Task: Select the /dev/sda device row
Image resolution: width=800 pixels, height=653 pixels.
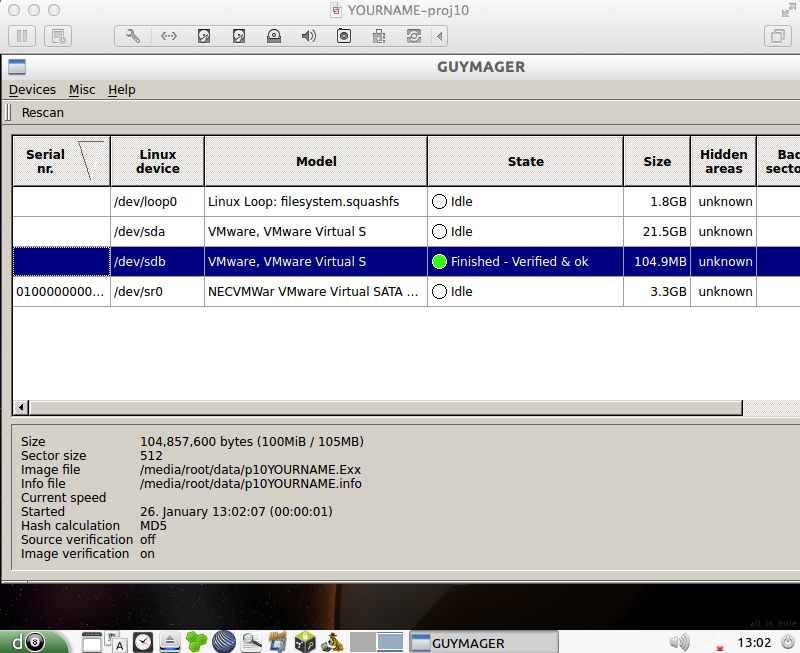Action: [x=406, y=232]
